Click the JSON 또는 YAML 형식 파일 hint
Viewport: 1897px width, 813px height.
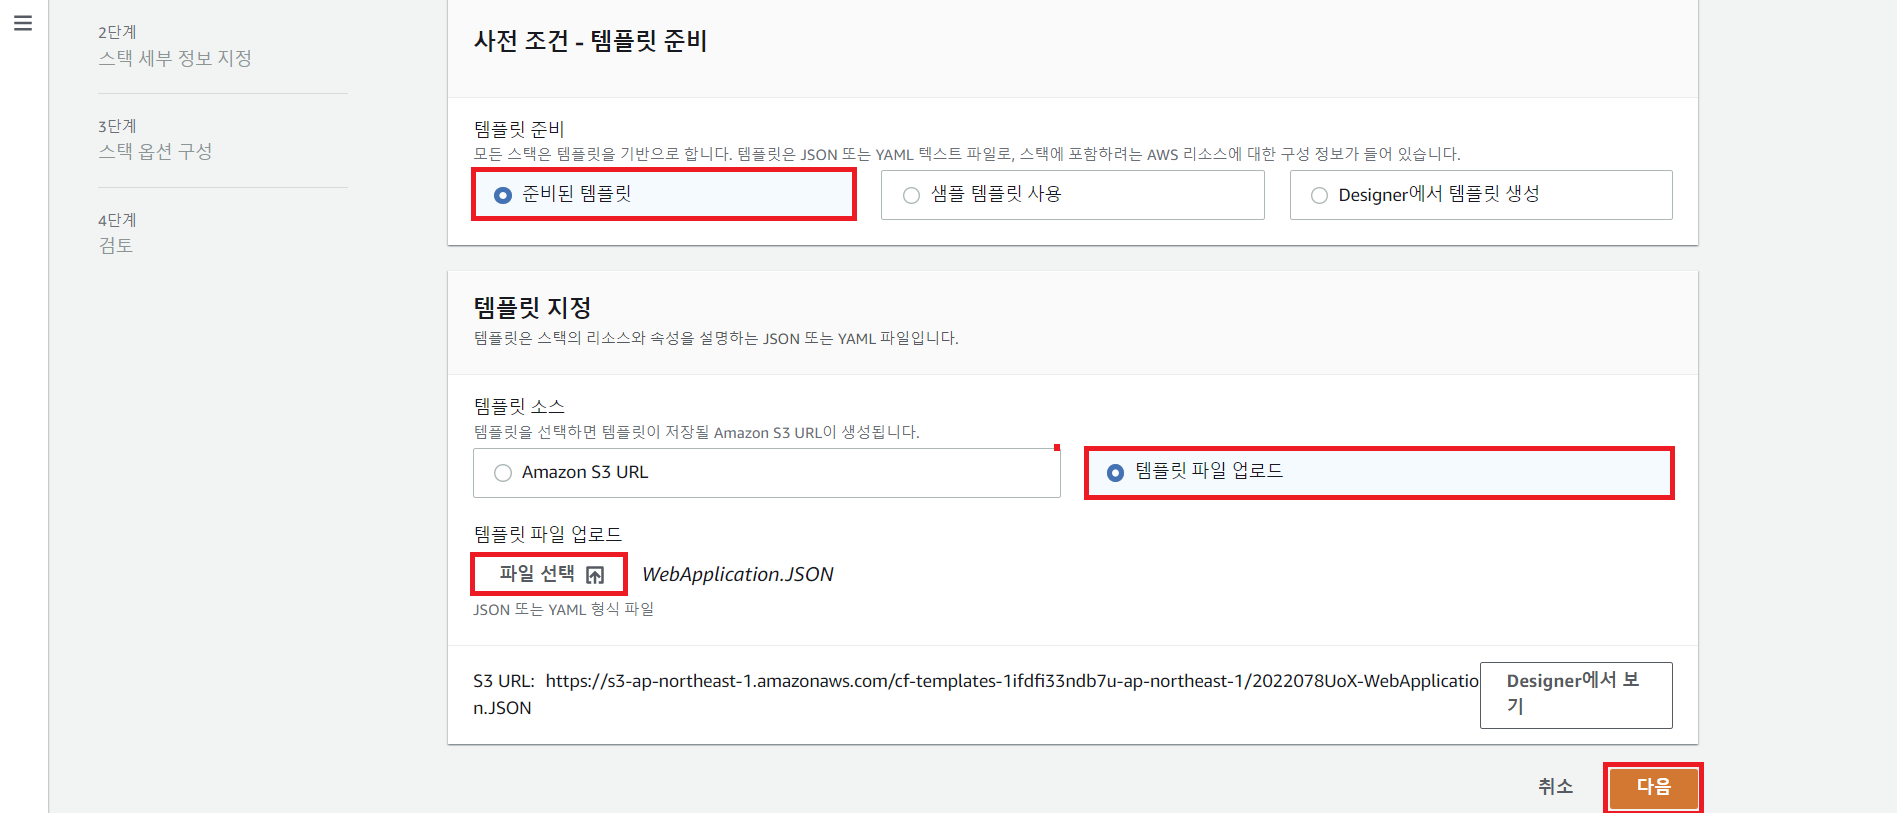[563, 609]
